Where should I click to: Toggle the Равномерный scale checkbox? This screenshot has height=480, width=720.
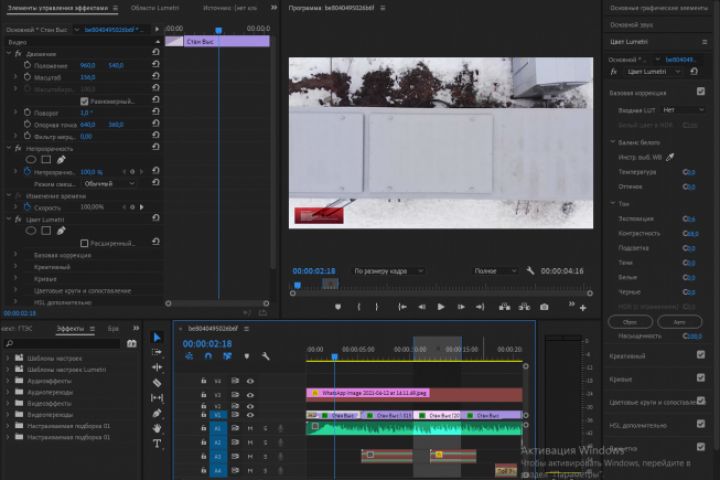tap(84, 101)
